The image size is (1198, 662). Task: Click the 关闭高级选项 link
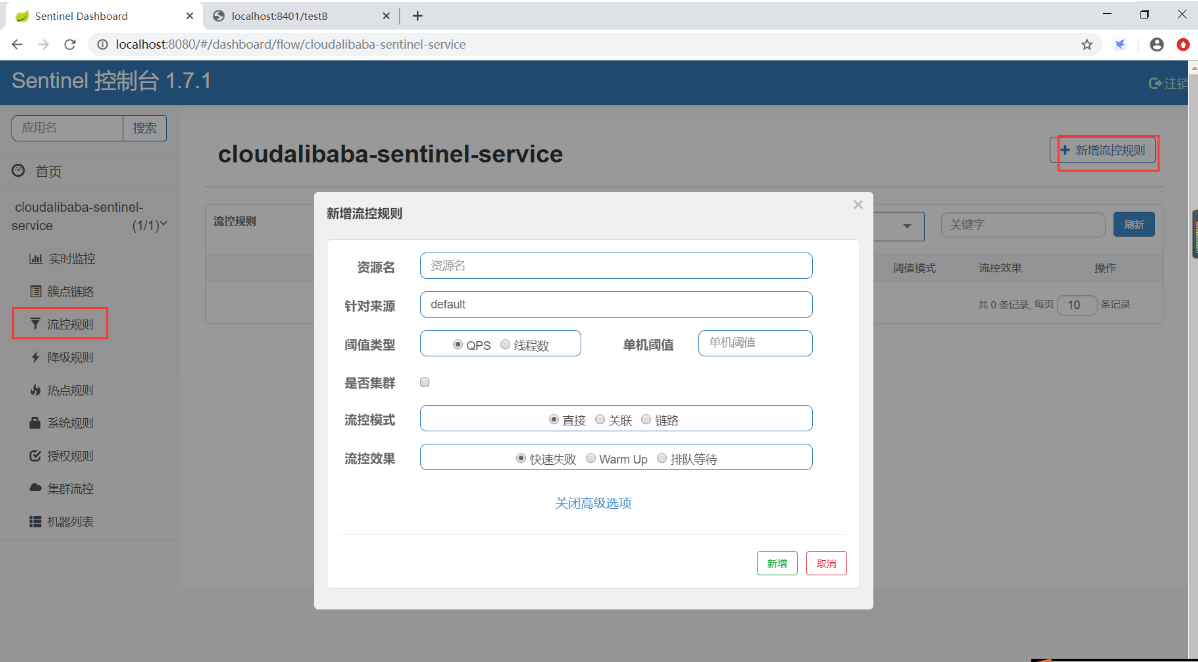click(x=593, y=504)
